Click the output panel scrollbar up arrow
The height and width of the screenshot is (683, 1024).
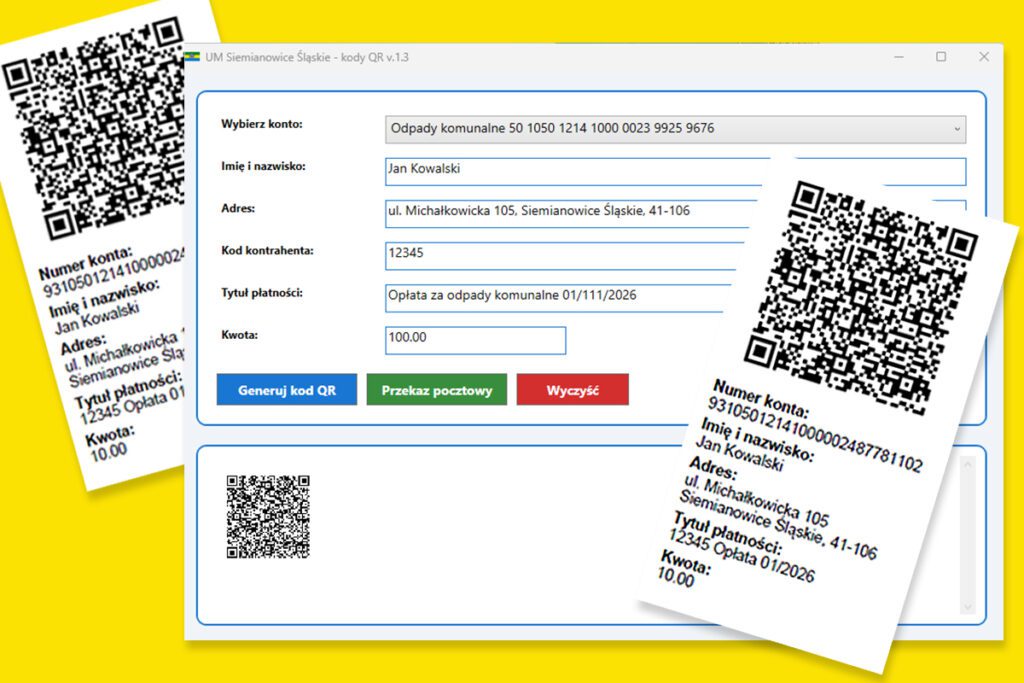tap(966, 463)
